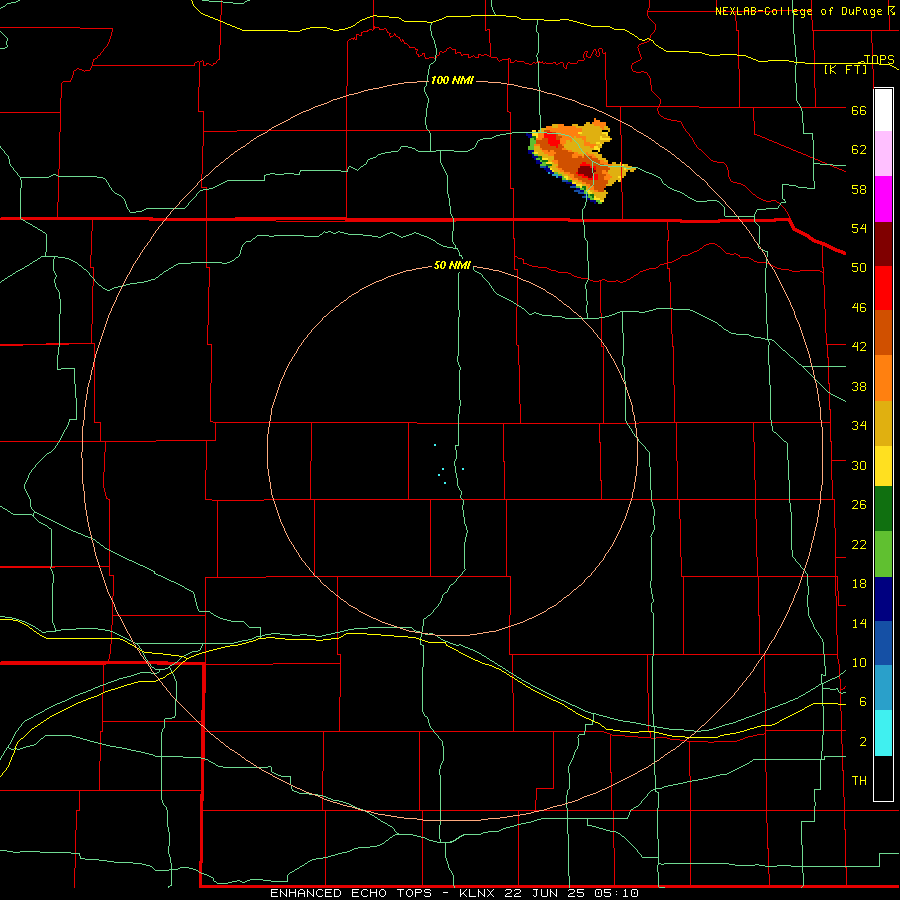Screen dimensions: 900x900
Task: Click the NEXLAB-College of DuPage credit text
Action: (798, 11)
